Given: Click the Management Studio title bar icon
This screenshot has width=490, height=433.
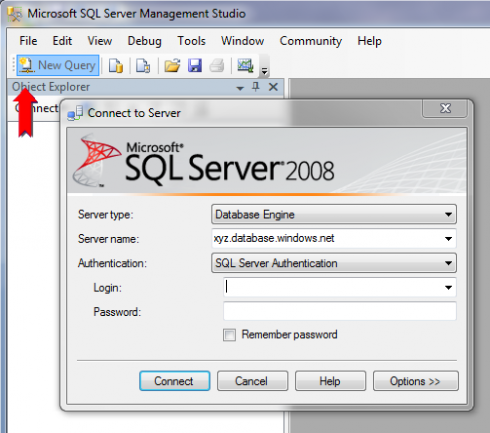Looking at the screenshot, I should click(x=15, y=14).
